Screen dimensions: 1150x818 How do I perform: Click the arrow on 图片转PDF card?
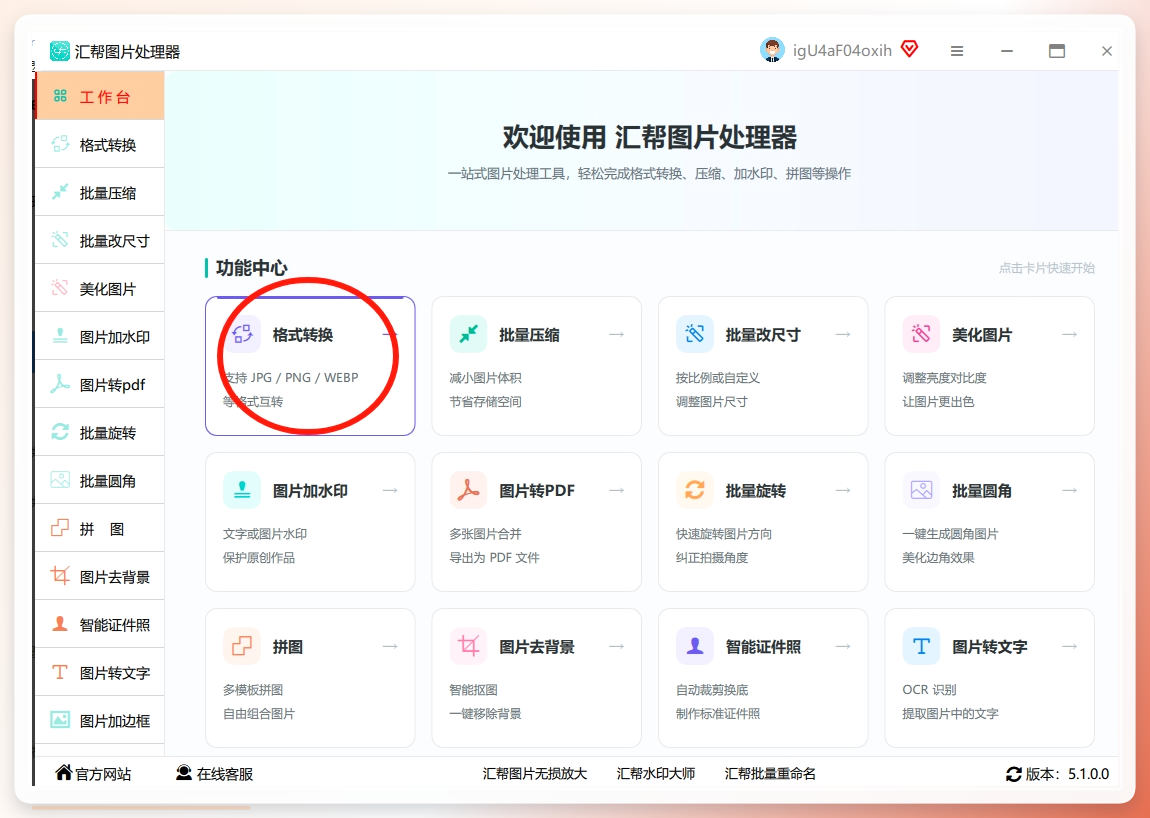pyautogui.click(x=617, y=490)
